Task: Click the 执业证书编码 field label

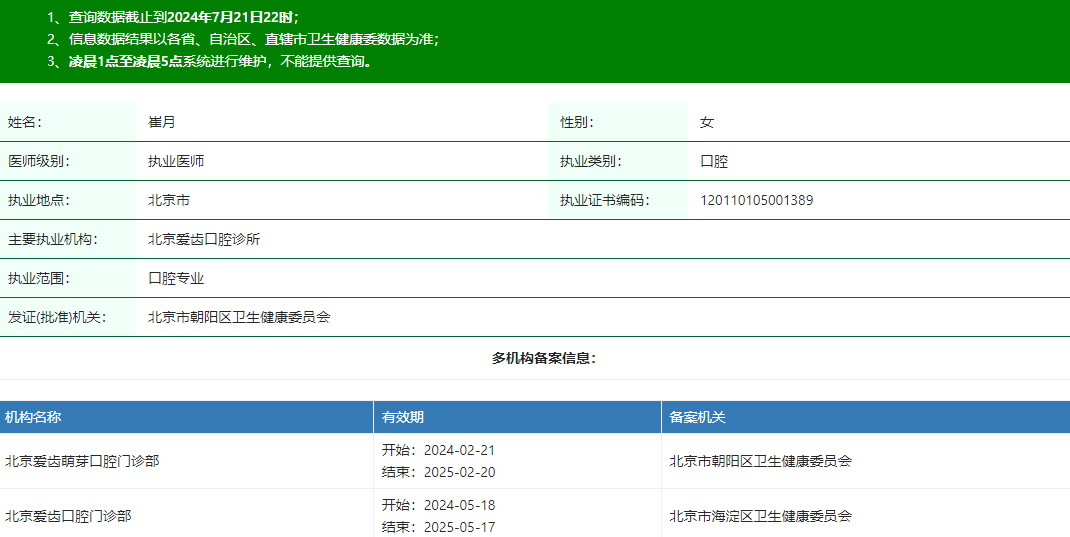Action: click(x=604, y=200)
